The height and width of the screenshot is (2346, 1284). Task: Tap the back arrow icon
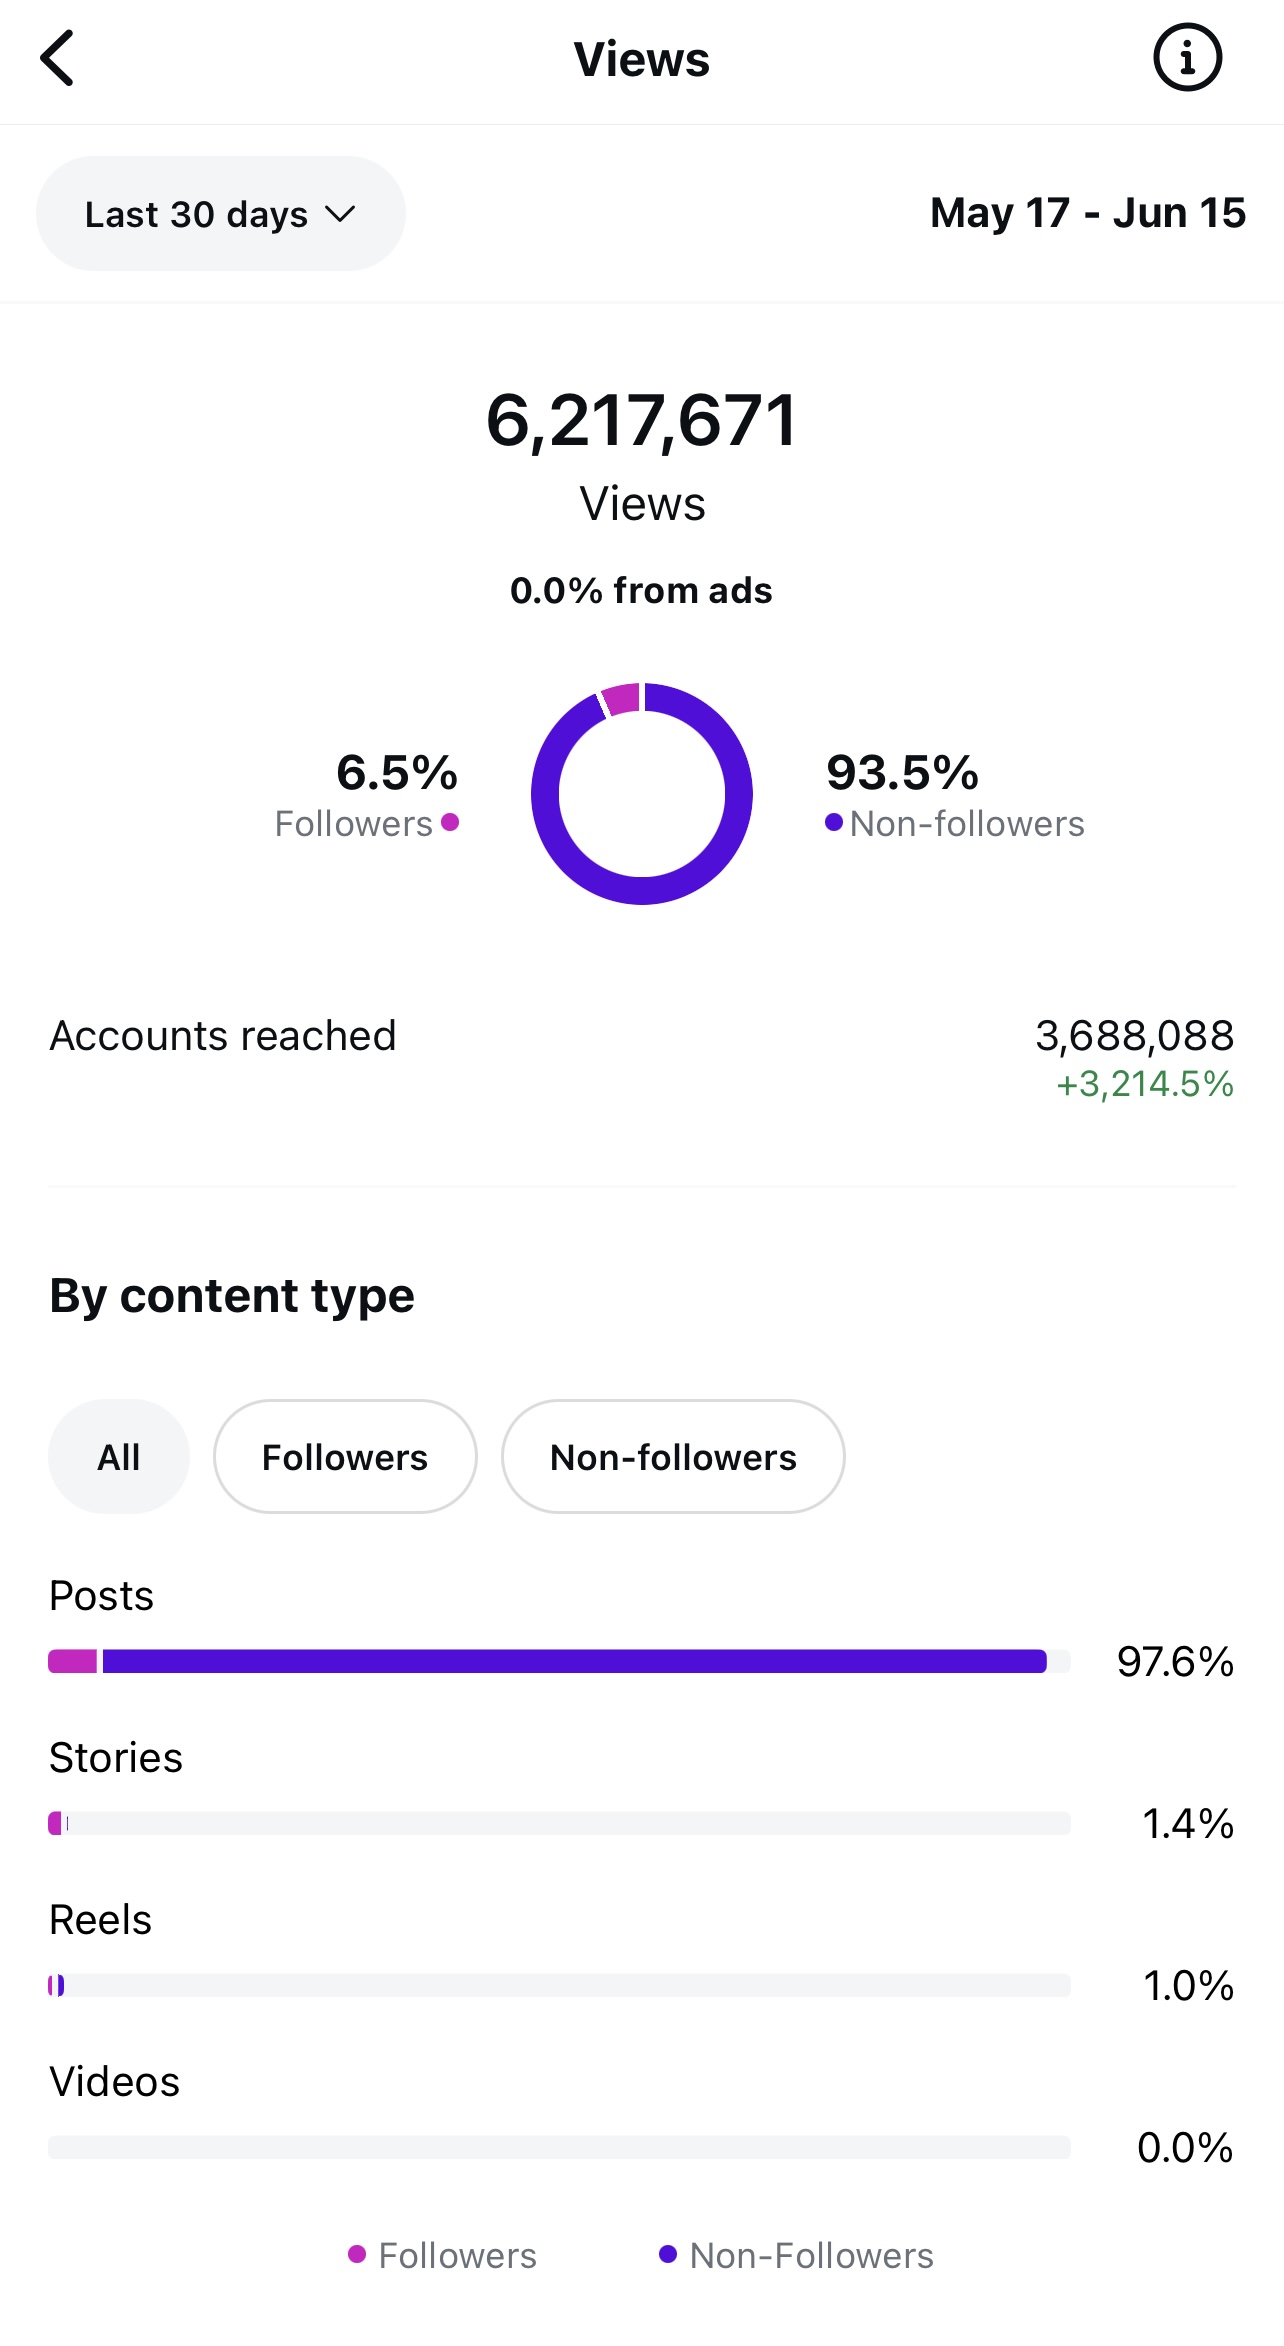click(x=58, y=58)
